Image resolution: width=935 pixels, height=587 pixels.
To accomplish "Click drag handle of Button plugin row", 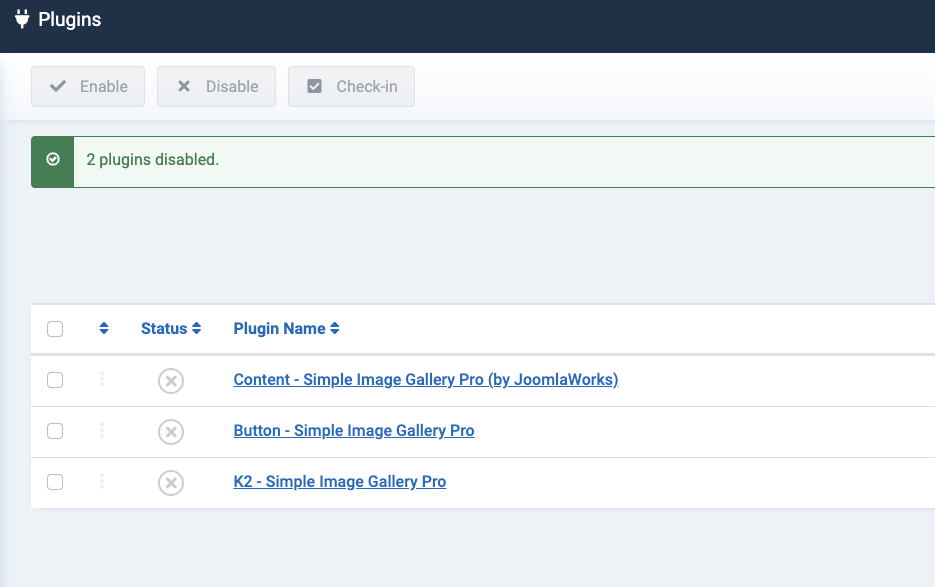I will pos(102,431).
